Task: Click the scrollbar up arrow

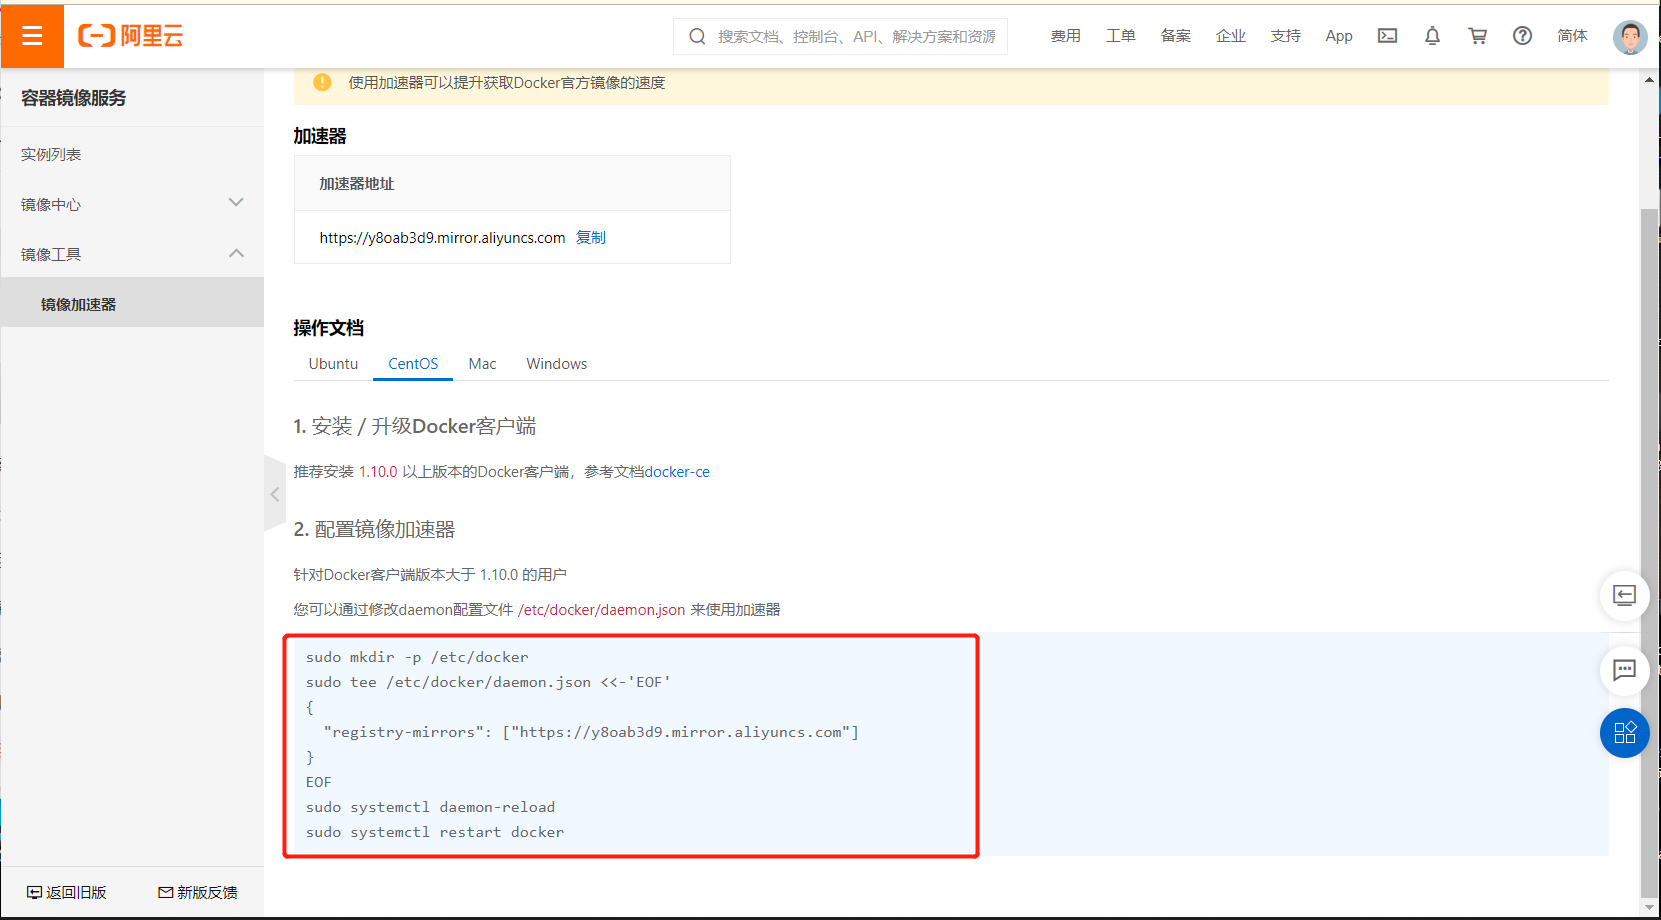Action: (1649, 79)
